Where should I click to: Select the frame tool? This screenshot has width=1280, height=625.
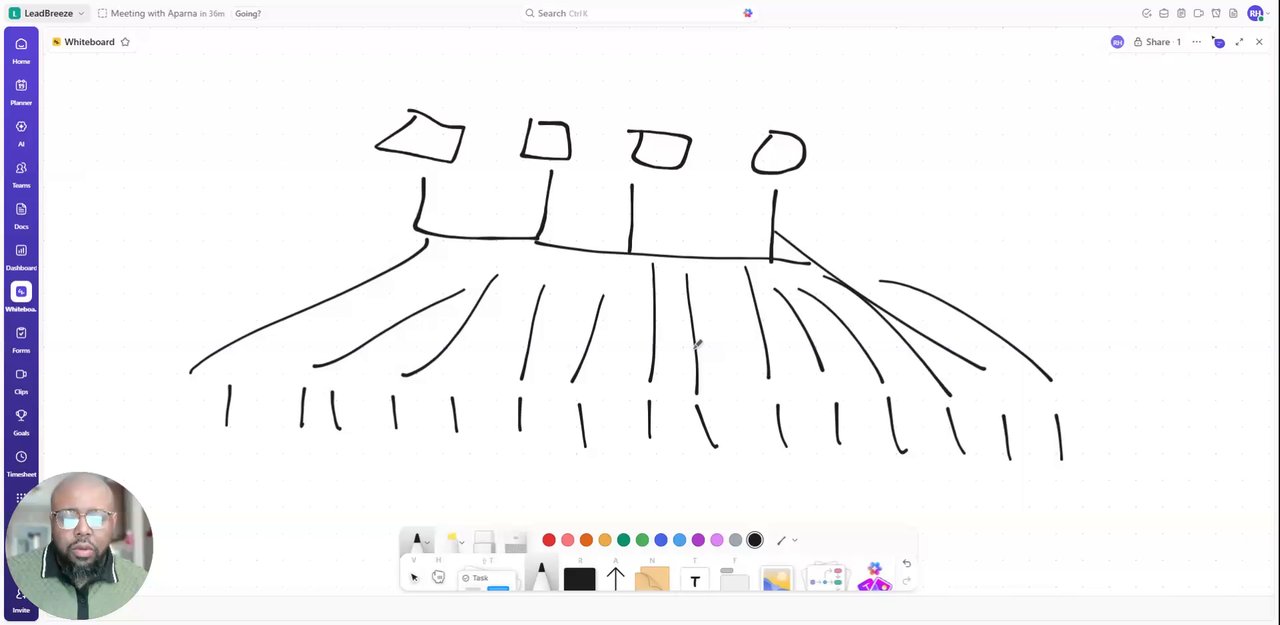point(734,578)
